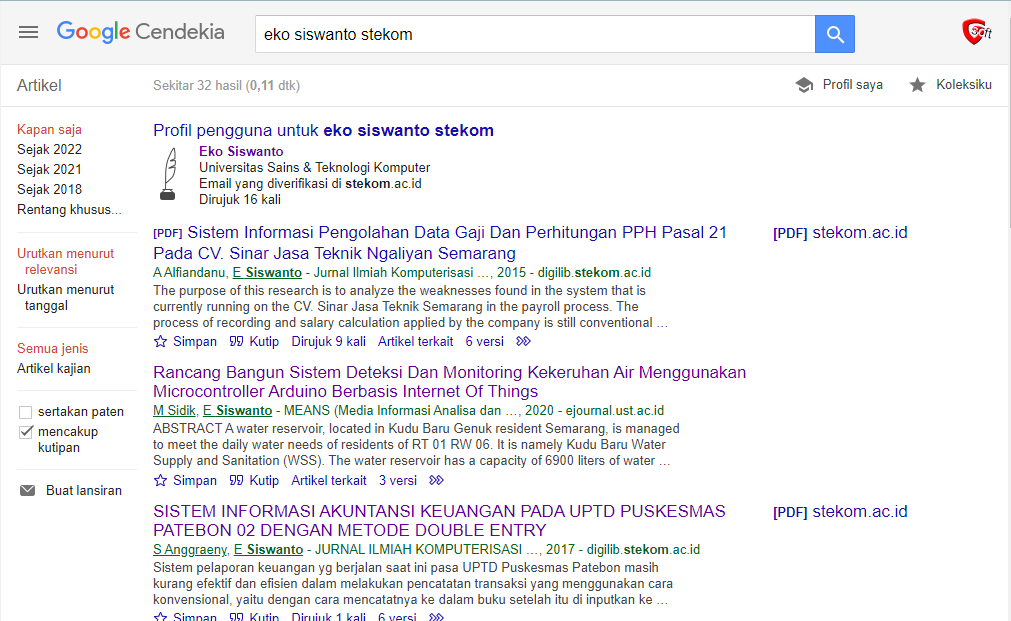The height and width of the screenshot is (621, 1011).
Task: Click the Profil saya graduation cap icon
Action: click(804, 84)
